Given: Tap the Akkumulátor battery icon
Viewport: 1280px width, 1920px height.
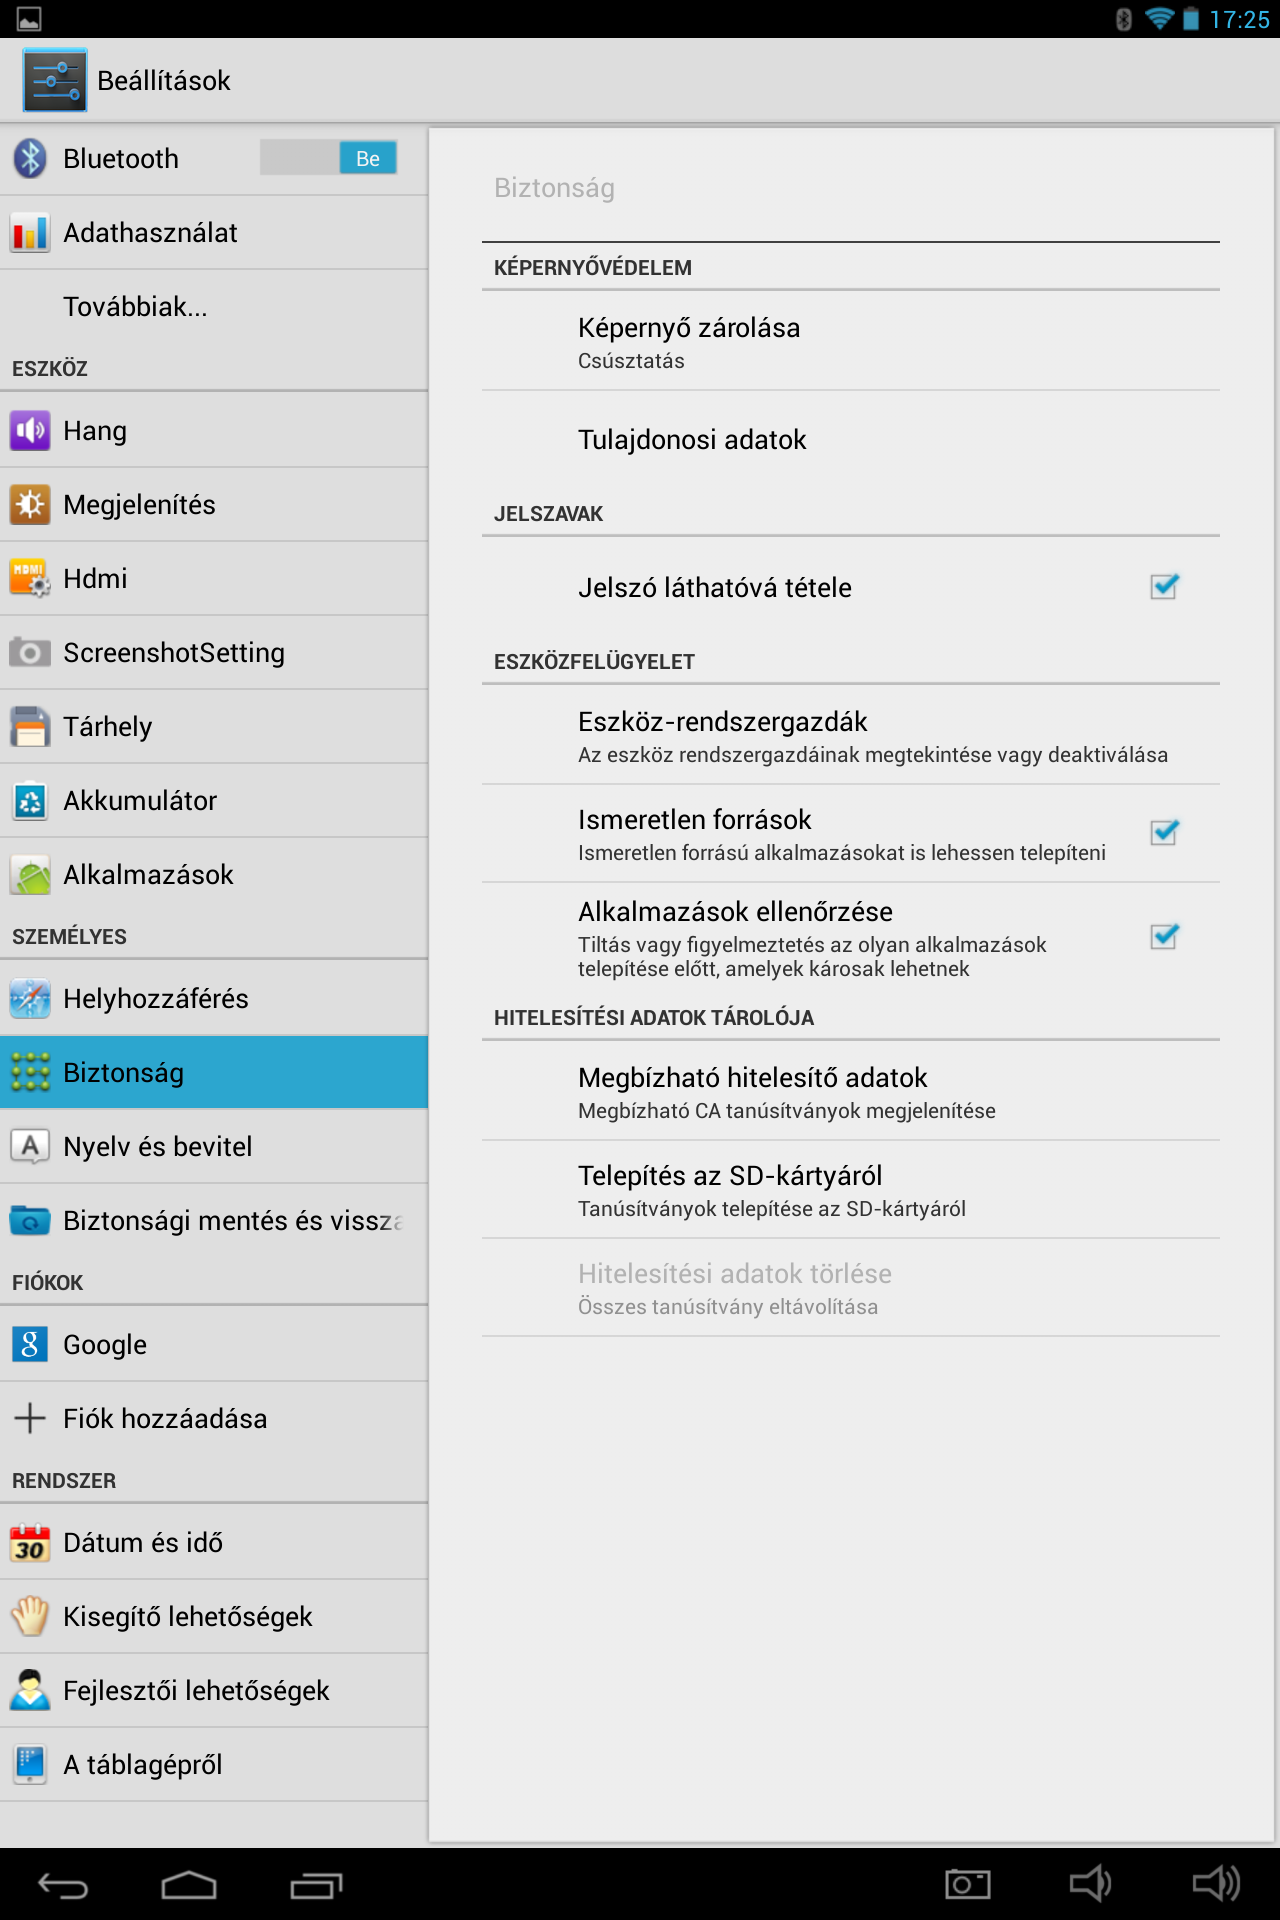Looking at the screenshot, I should tap(30, 801).
